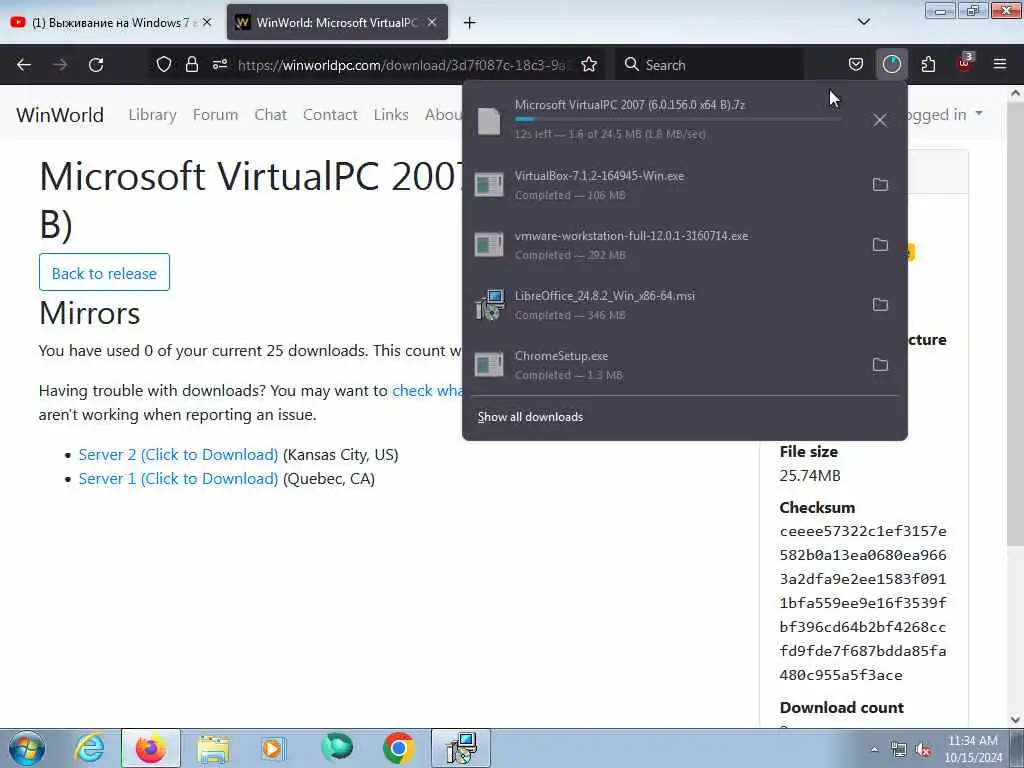Open the Chat menu item
This screenshot has width=1024, height=768.
click(270, 114)
